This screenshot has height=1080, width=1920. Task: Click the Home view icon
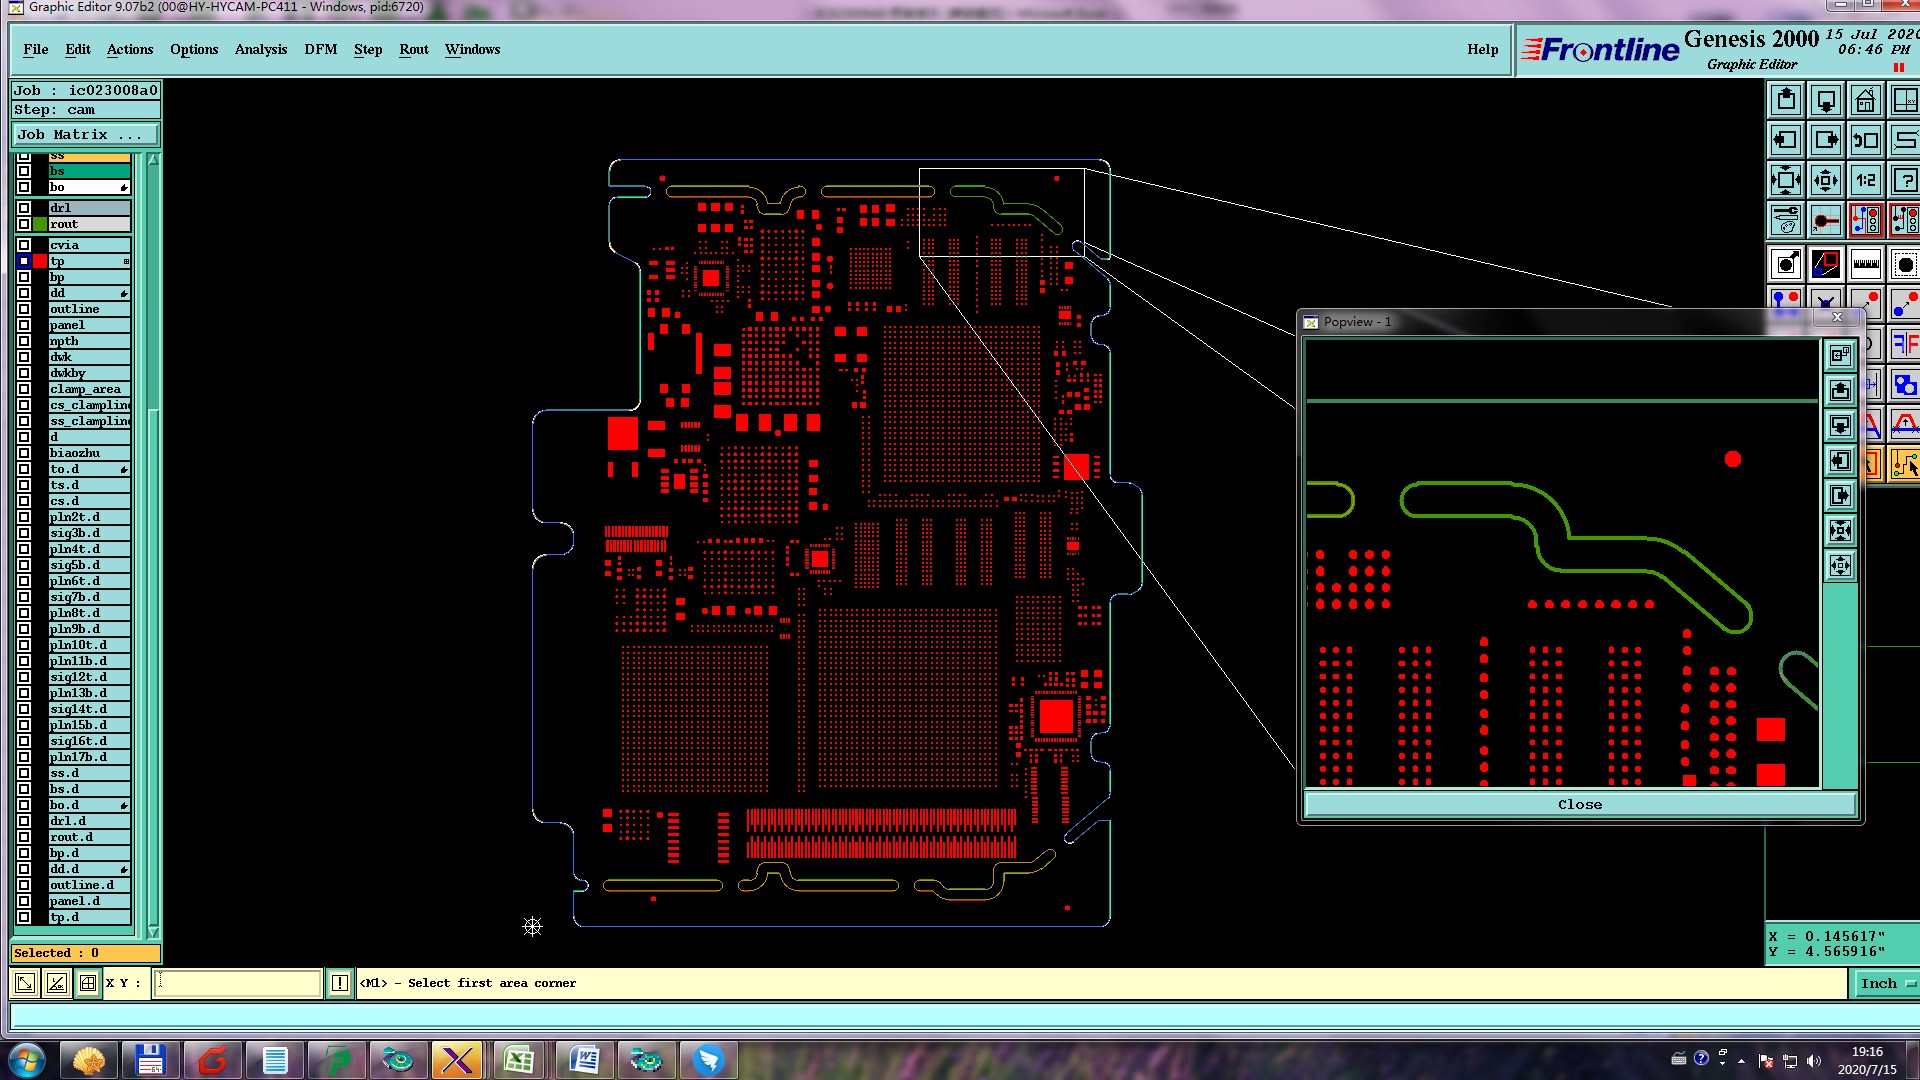(x=1865, y=101)
